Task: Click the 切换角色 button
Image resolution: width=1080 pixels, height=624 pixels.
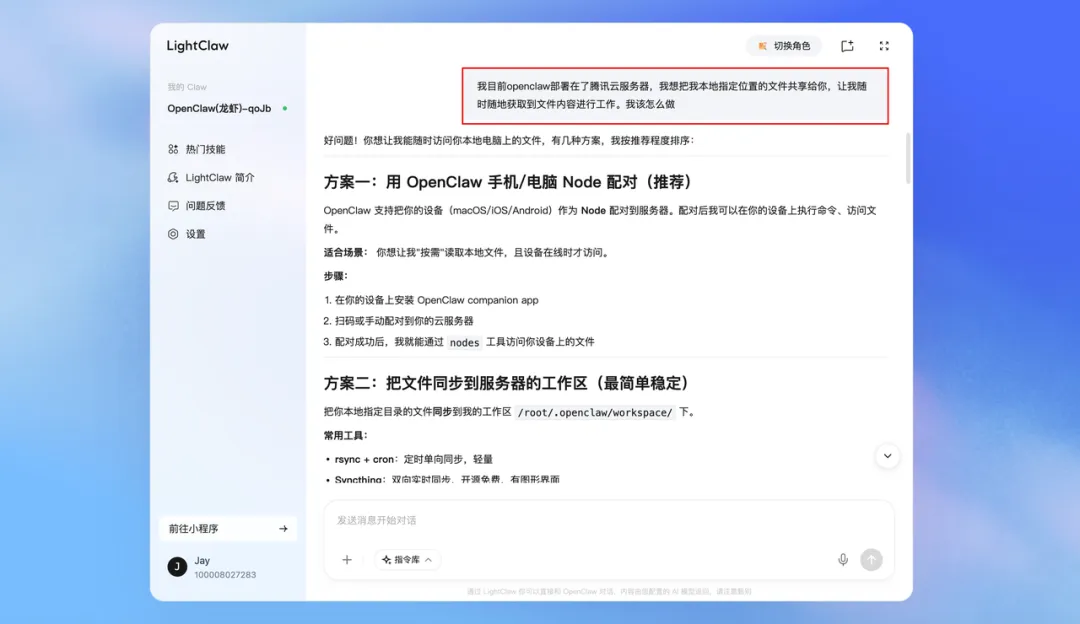Action: (784, 45)
